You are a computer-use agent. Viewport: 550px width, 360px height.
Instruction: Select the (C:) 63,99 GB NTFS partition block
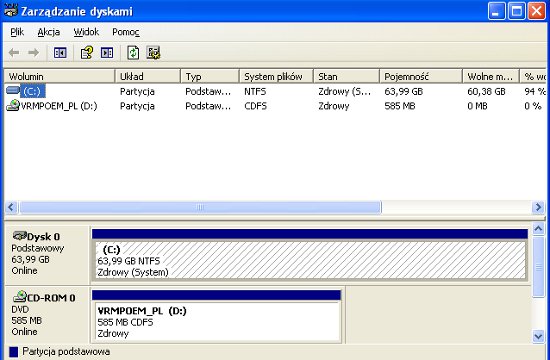point(310,260)
